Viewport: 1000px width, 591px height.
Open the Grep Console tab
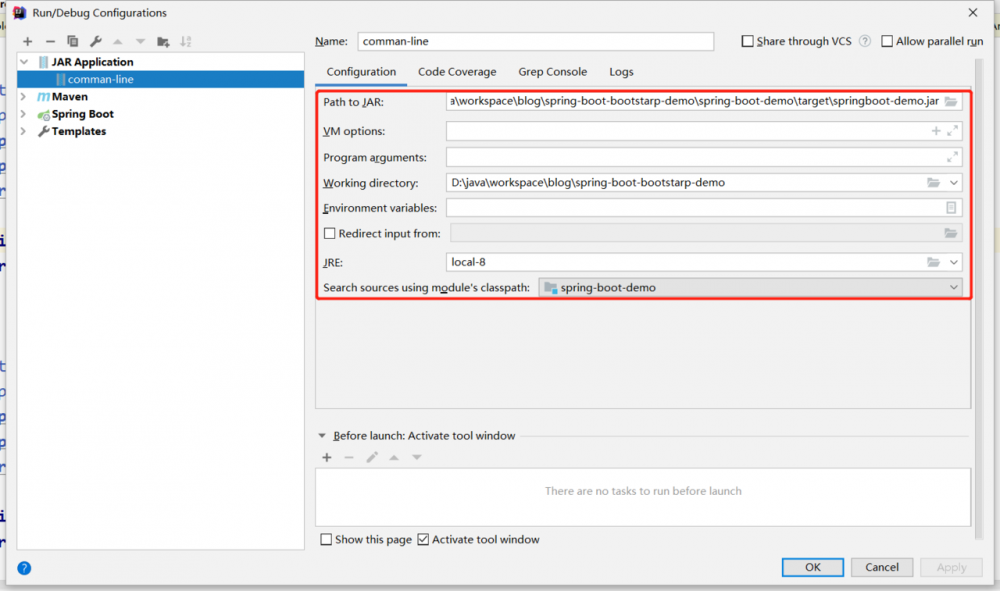point(552,71)
